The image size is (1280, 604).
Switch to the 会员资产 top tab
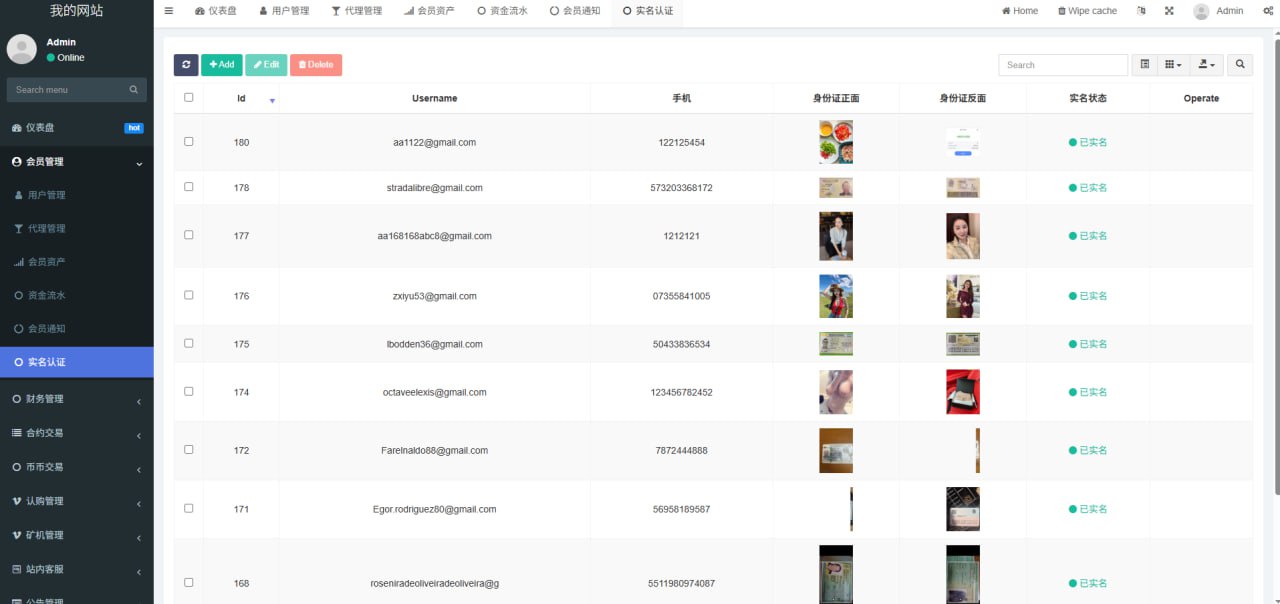429,11
